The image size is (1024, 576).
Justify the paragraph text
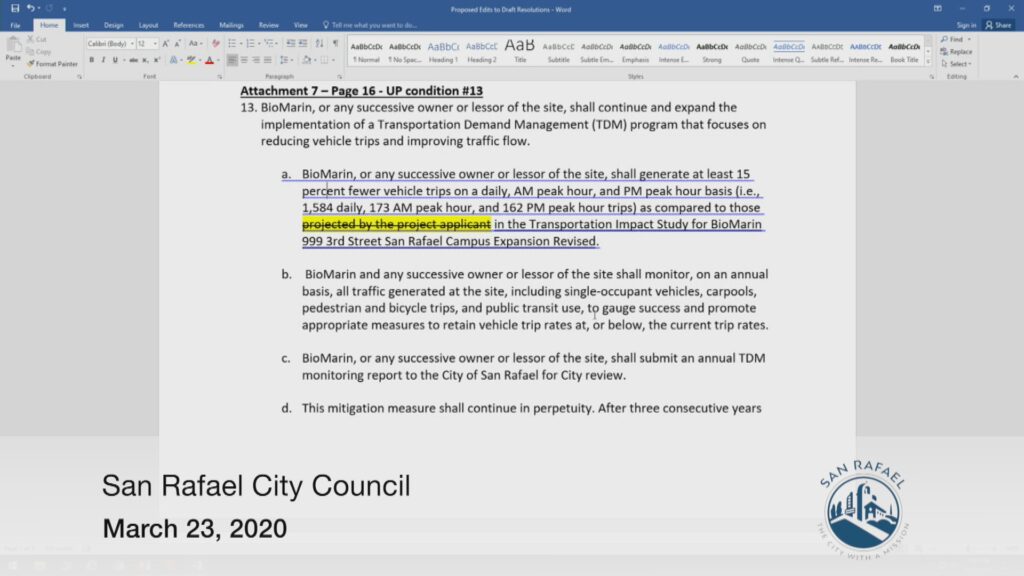(x=268, y=60)
